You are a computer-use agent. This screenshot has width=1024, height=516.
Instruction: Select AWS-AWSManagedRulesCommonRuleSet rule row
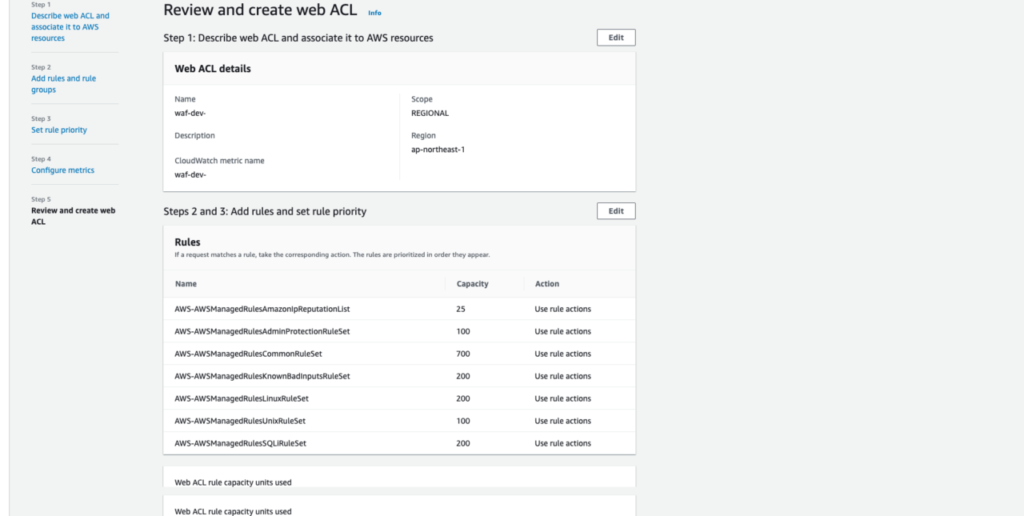pyautogui.click(x=399, y=353)
